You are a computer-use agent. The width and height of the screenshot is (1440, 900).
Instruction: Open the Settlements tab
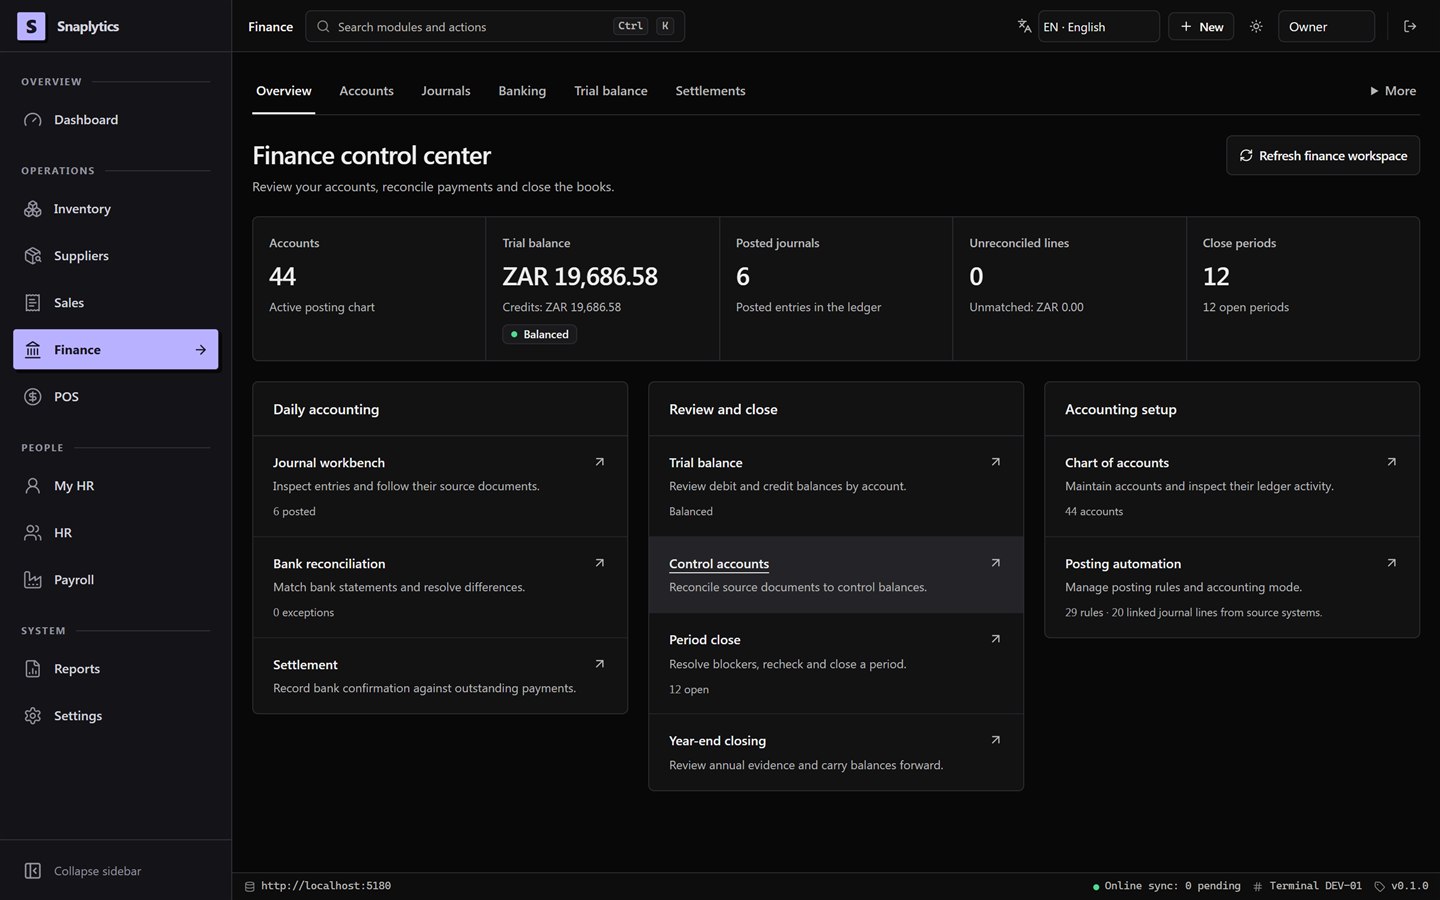(x=710, y=91)
